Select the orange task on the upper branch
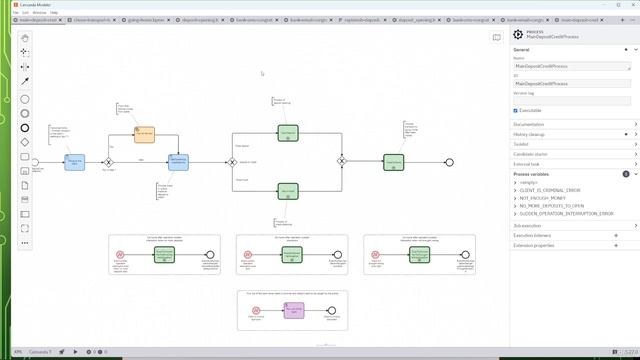Viewport: 640px width, 360px height. [x=144, y=135]
